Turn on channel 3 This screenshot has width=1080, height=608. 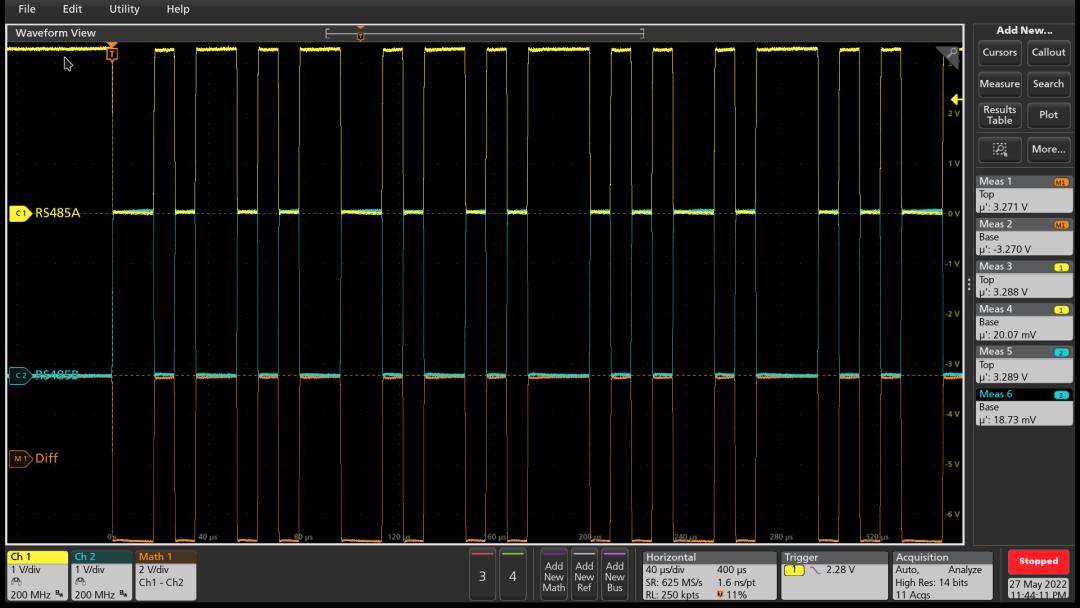click(x=483, y=575)
